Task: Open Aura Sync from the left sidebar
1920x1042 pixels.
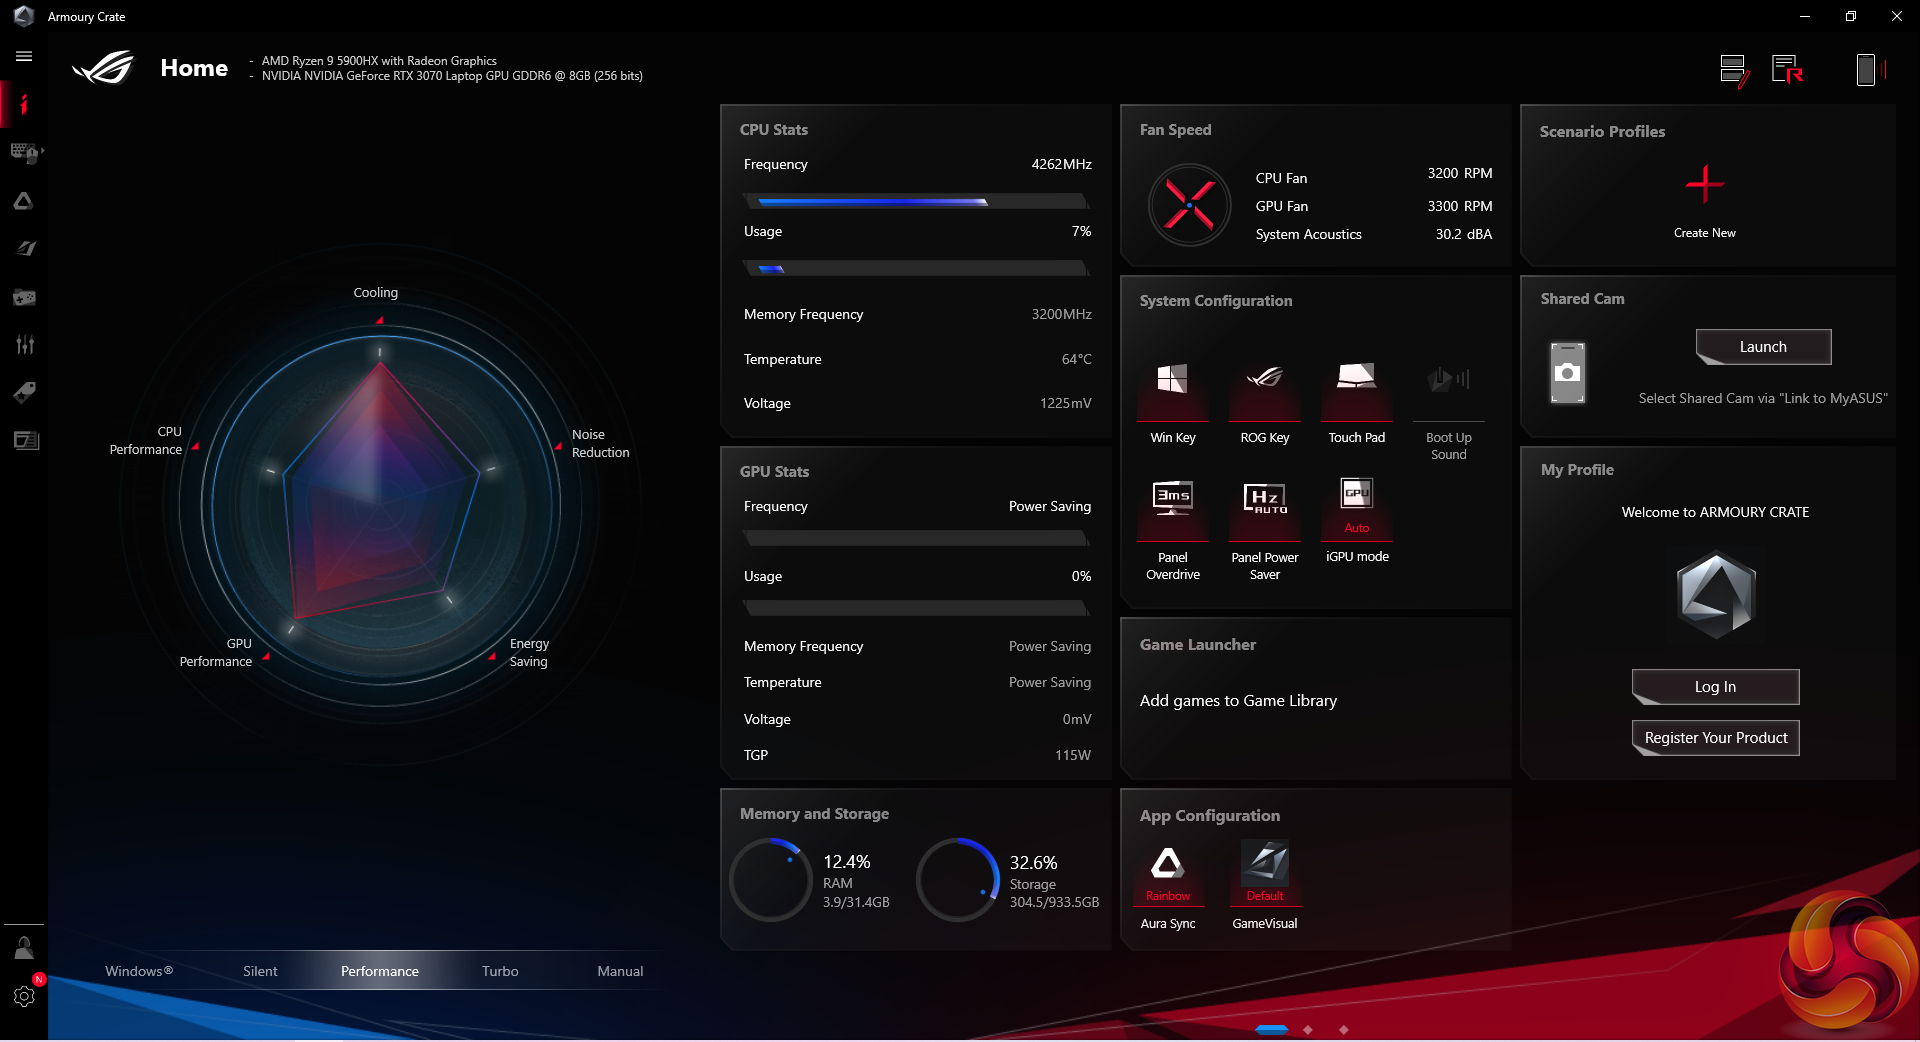Action: tap(24, 201)
